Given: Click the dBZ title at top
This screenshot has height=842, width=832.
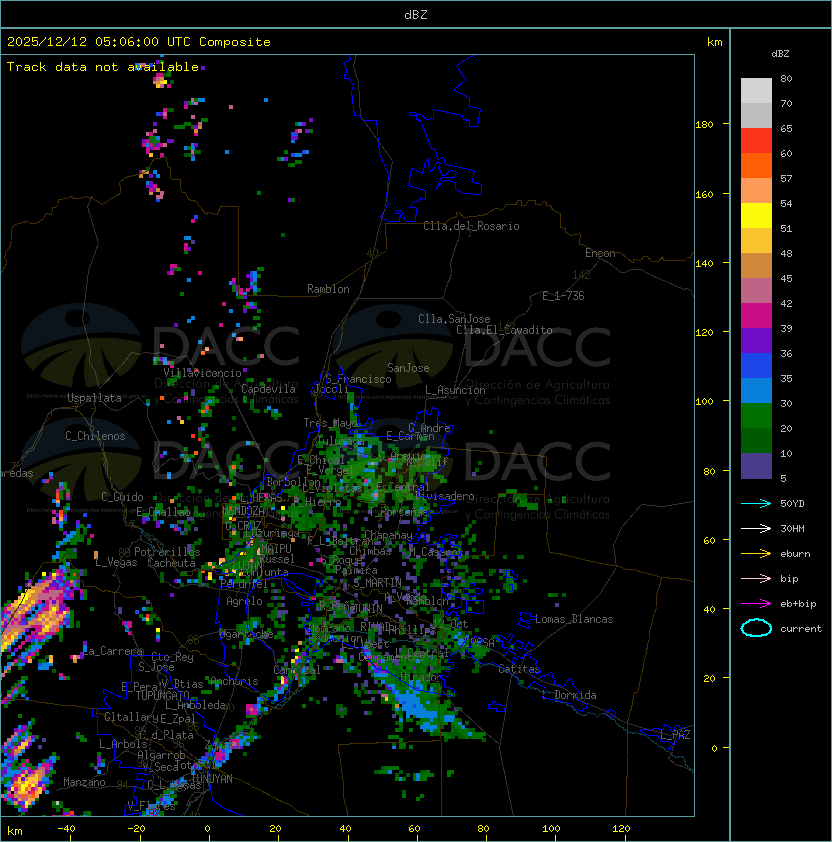Looking at the screenshot, I should 416,14.
